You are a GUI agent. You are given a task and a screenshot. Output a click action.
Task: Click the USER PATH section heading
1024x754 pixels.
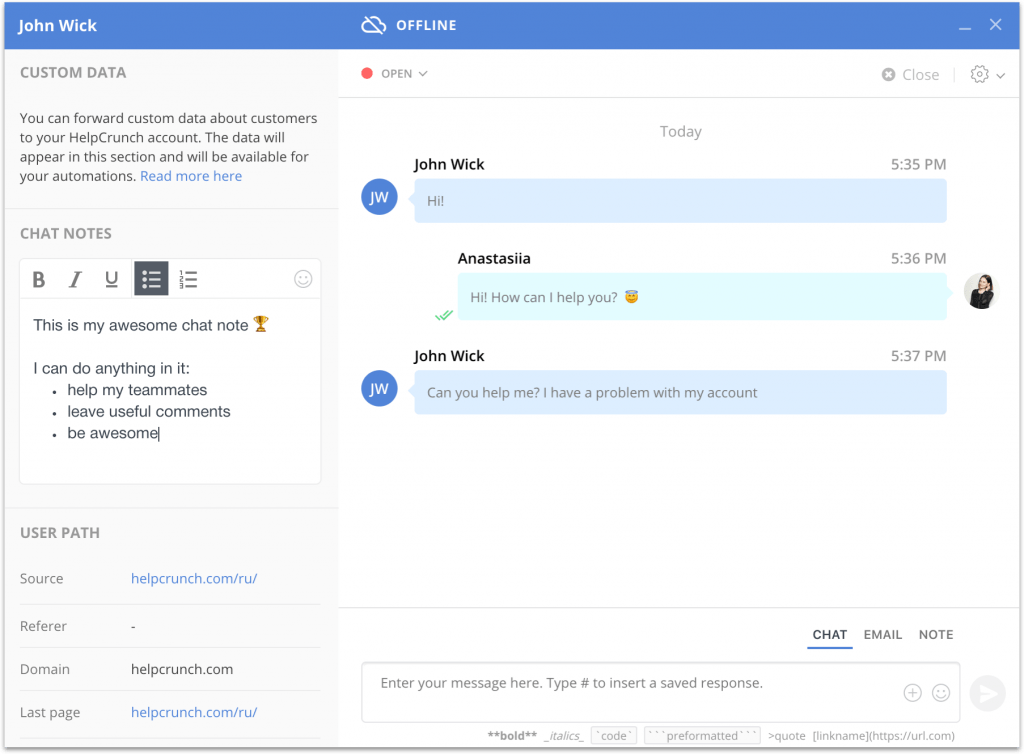(60, 533)
